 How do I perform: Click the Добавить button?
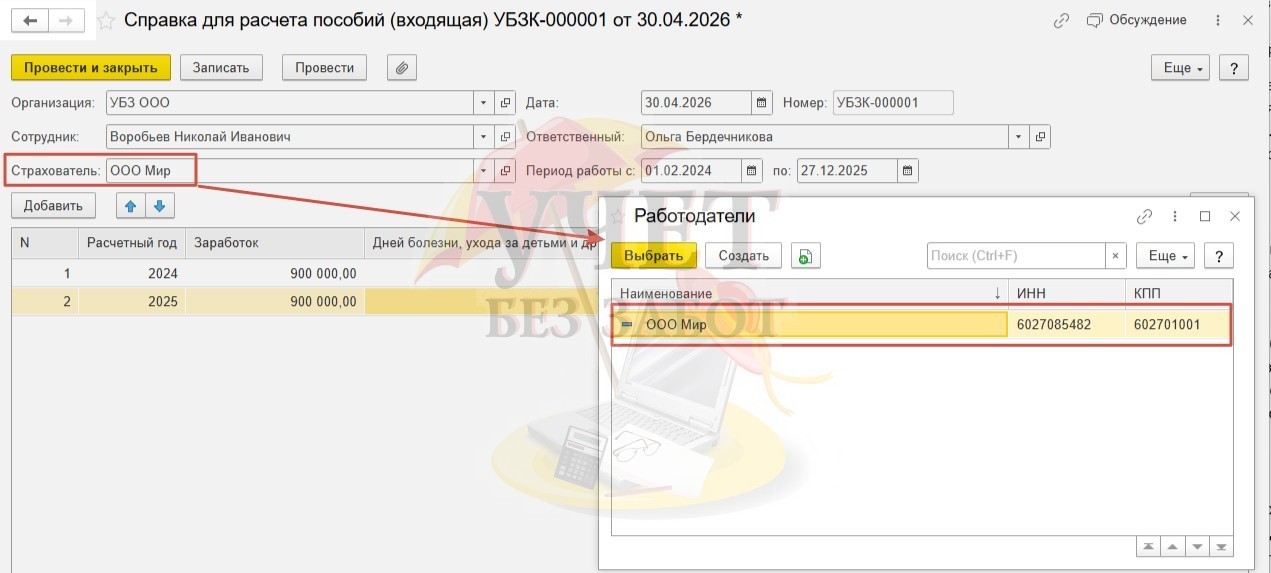coord(53,206)
